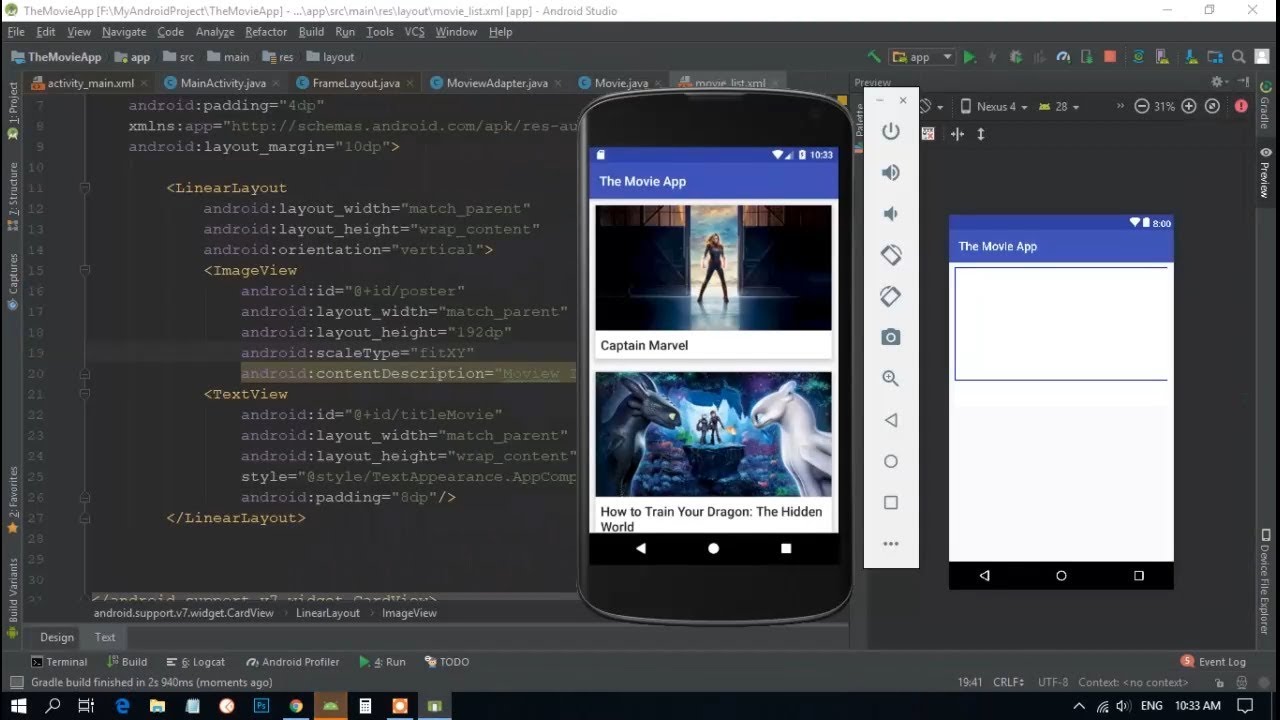The image size is (1280, 720).
Task: Open Search Everywhere with the magnifier icon
Action: tap(1237, 57)
